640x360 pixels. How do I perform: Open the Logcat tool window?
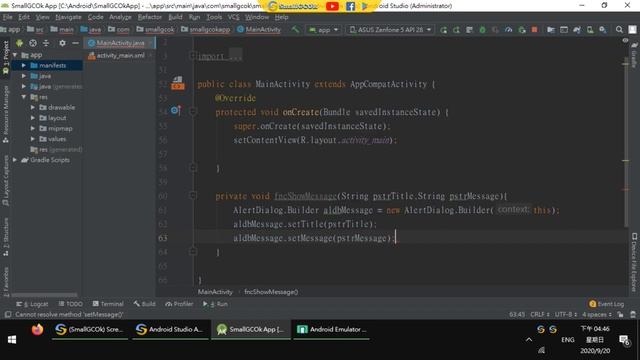(32, 304)
